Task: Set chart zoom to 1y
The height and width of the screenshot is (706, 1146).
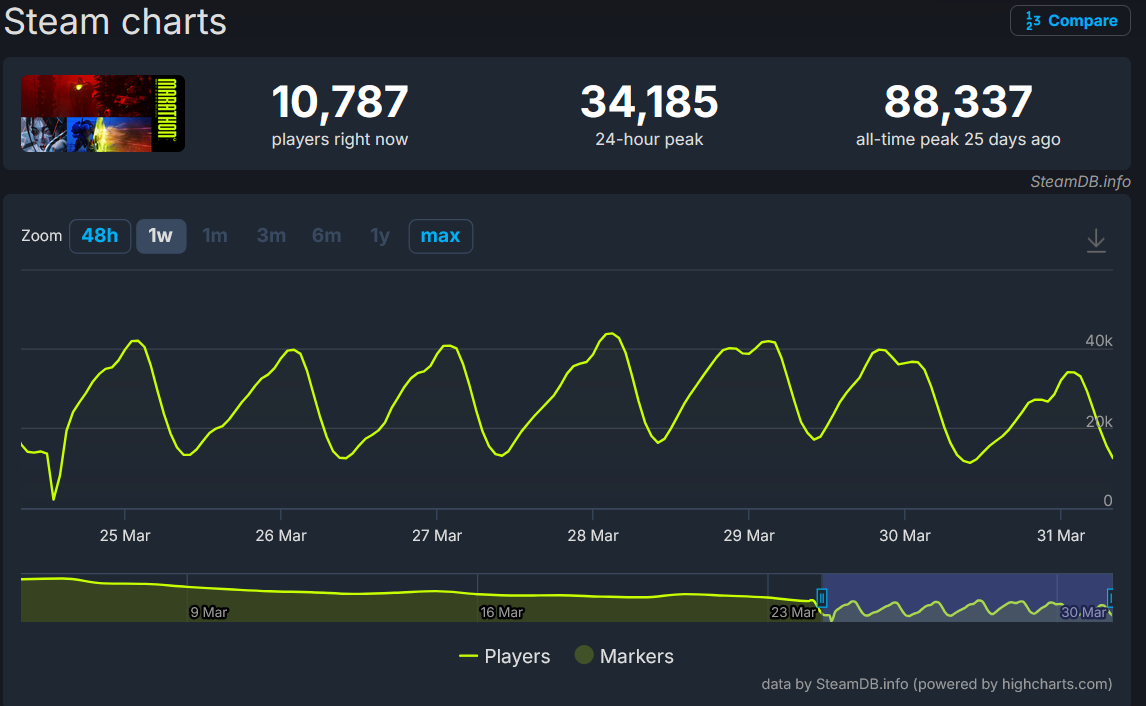Action: (380, 236)
